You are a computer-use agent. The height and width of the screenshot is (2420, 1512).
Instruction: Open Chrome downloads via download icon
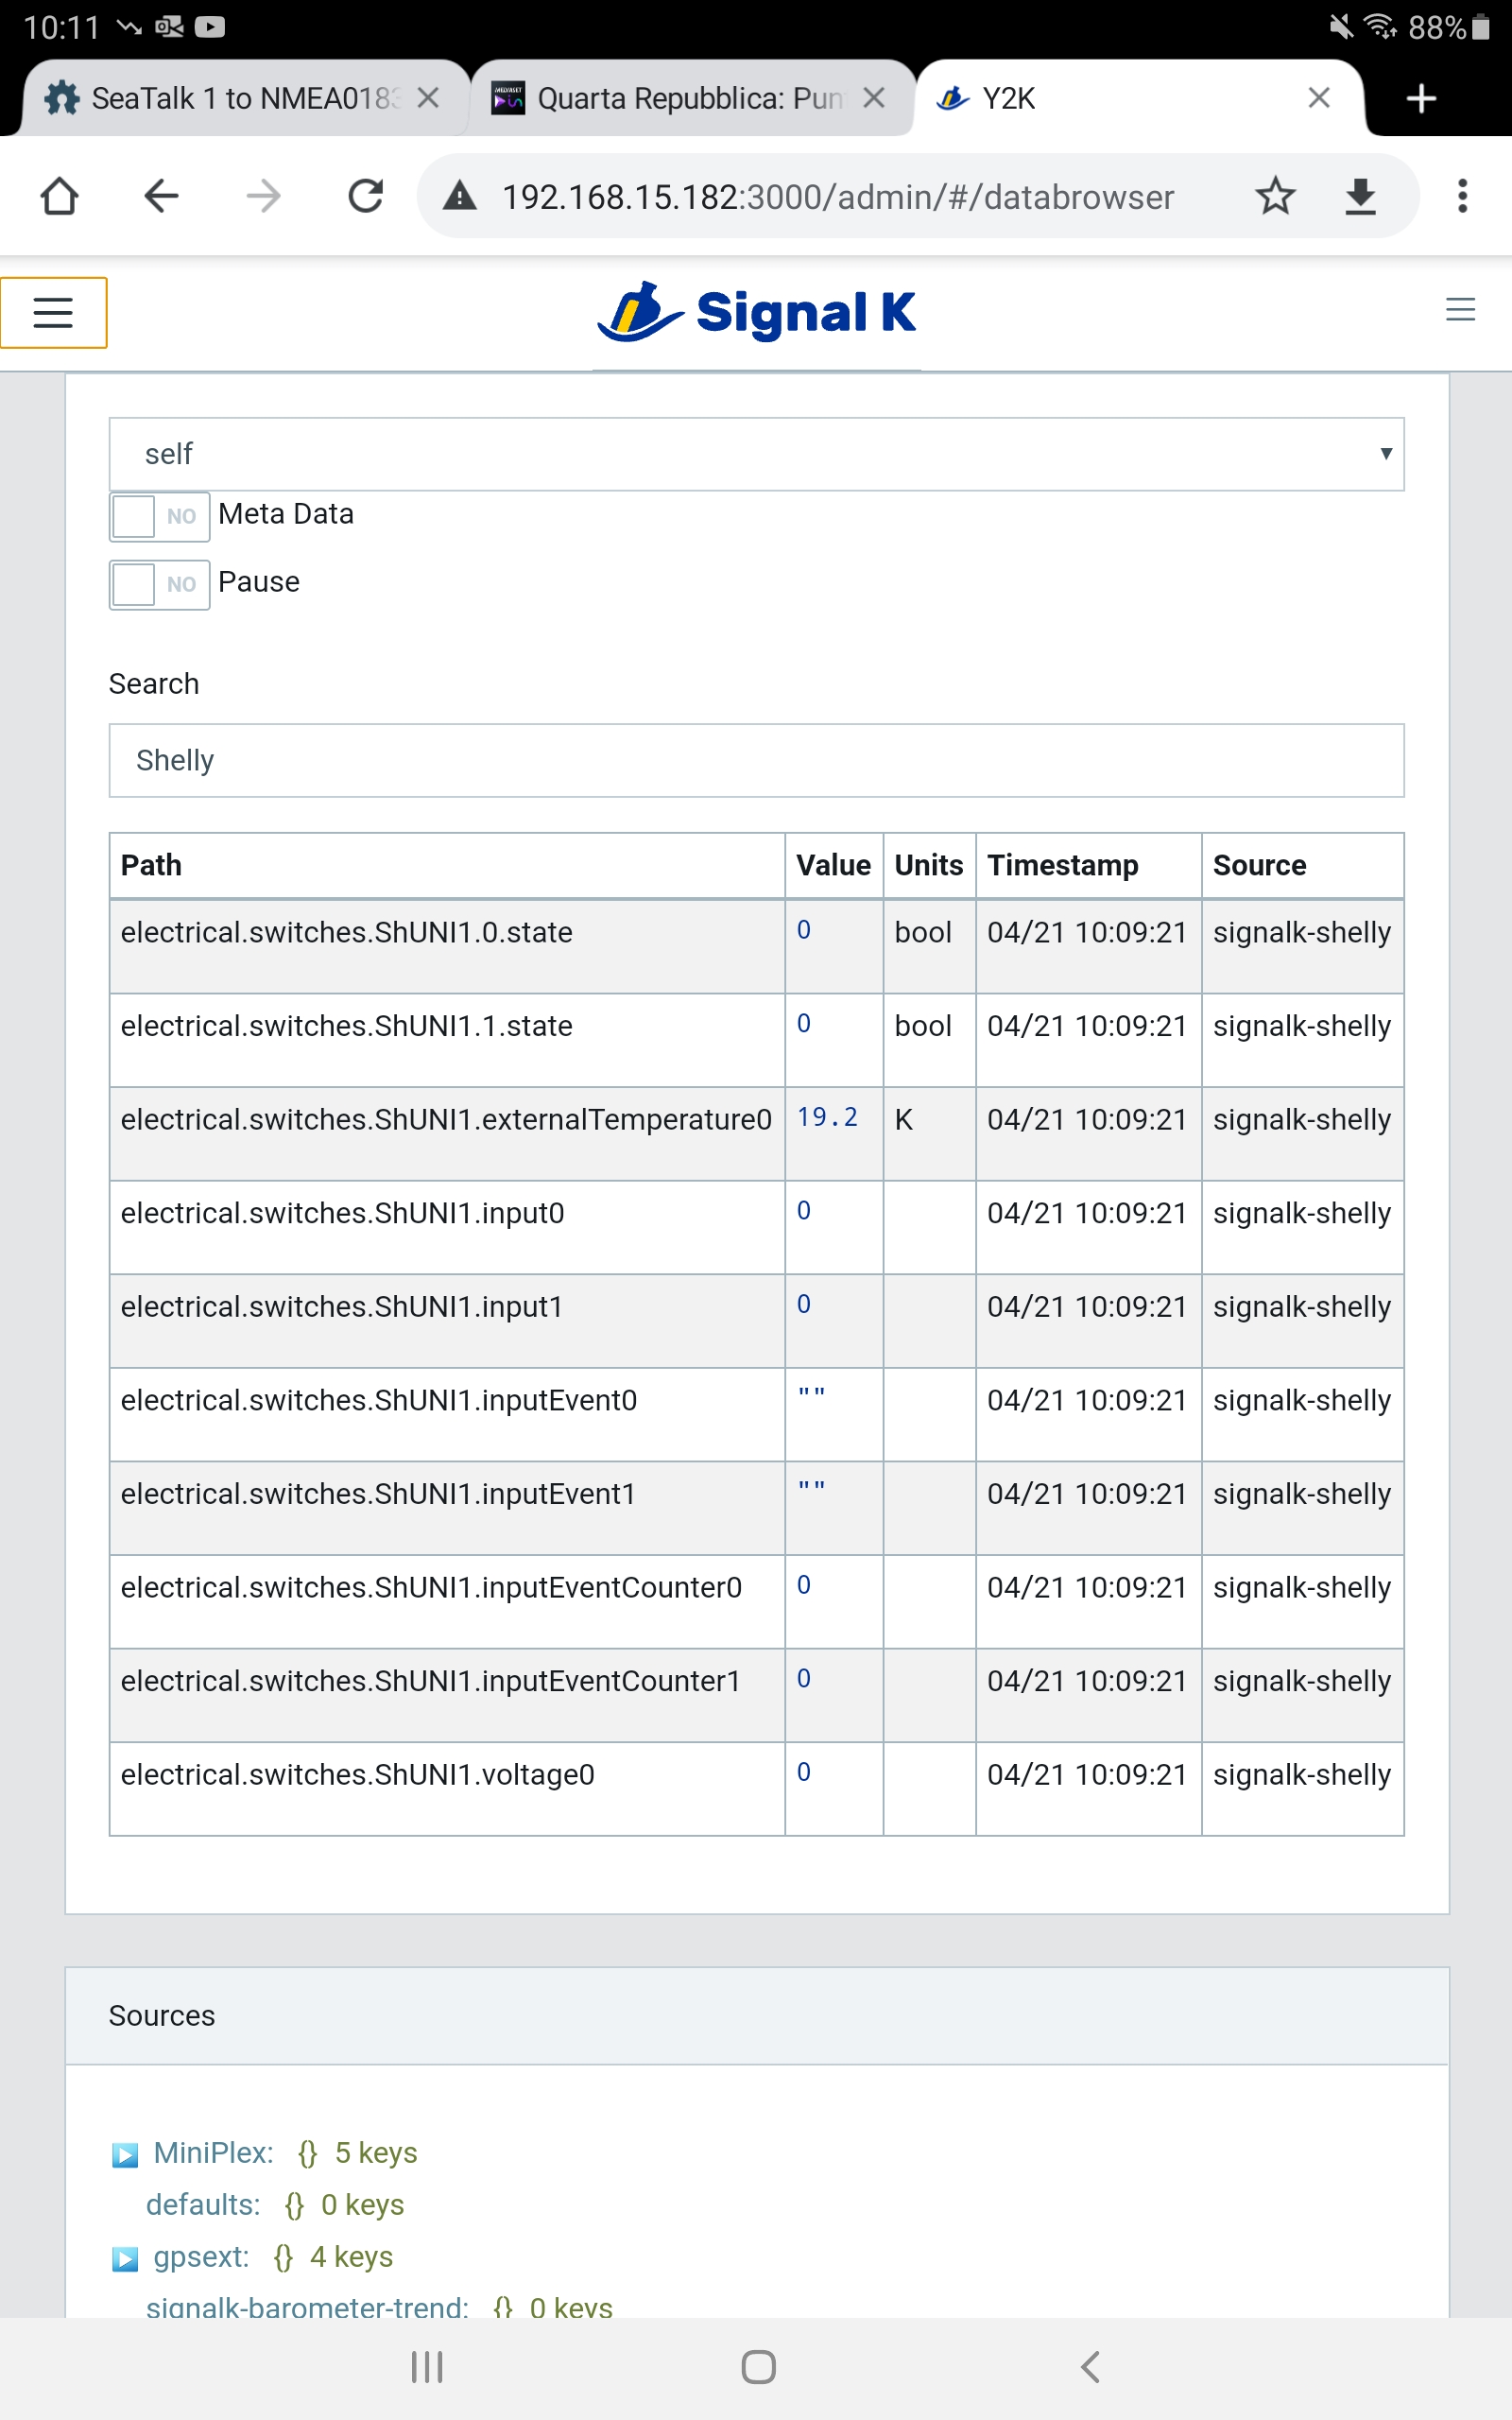tap(1360, 196)
